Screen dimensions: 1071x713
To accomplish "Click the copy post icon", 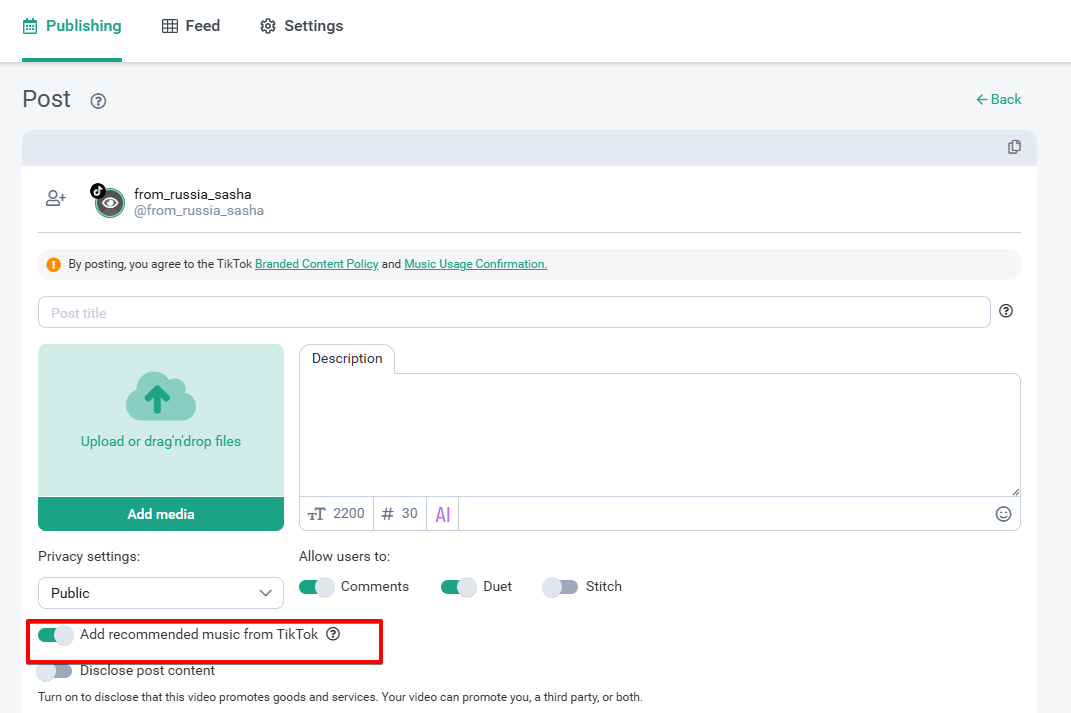I will [x=1014, y=147].
